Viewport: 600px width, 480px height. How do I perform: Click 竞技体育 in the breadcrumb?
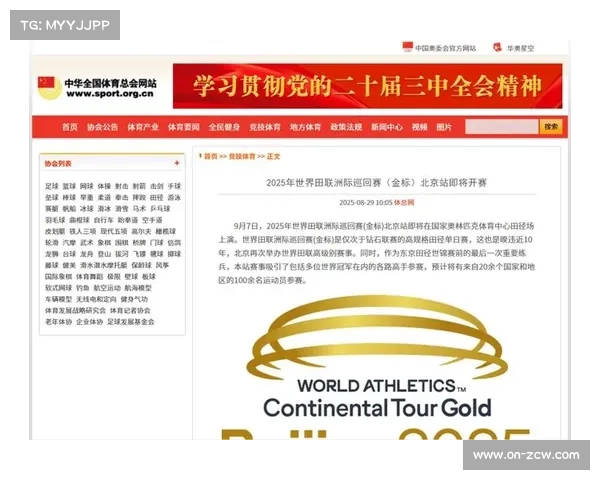tap(242, 156)
